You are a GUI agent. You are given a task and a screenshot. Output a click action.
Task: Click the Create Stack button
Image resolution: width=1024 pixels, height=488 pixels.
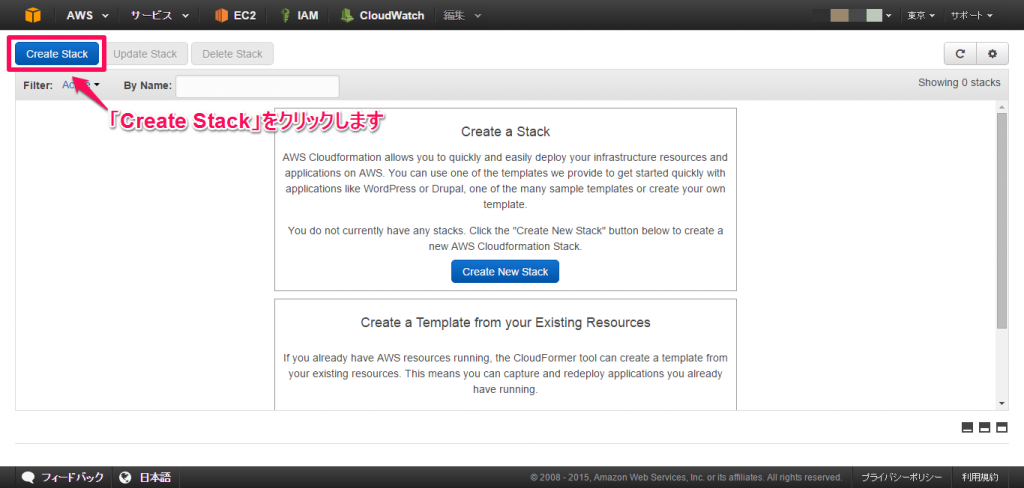(57, 54)
